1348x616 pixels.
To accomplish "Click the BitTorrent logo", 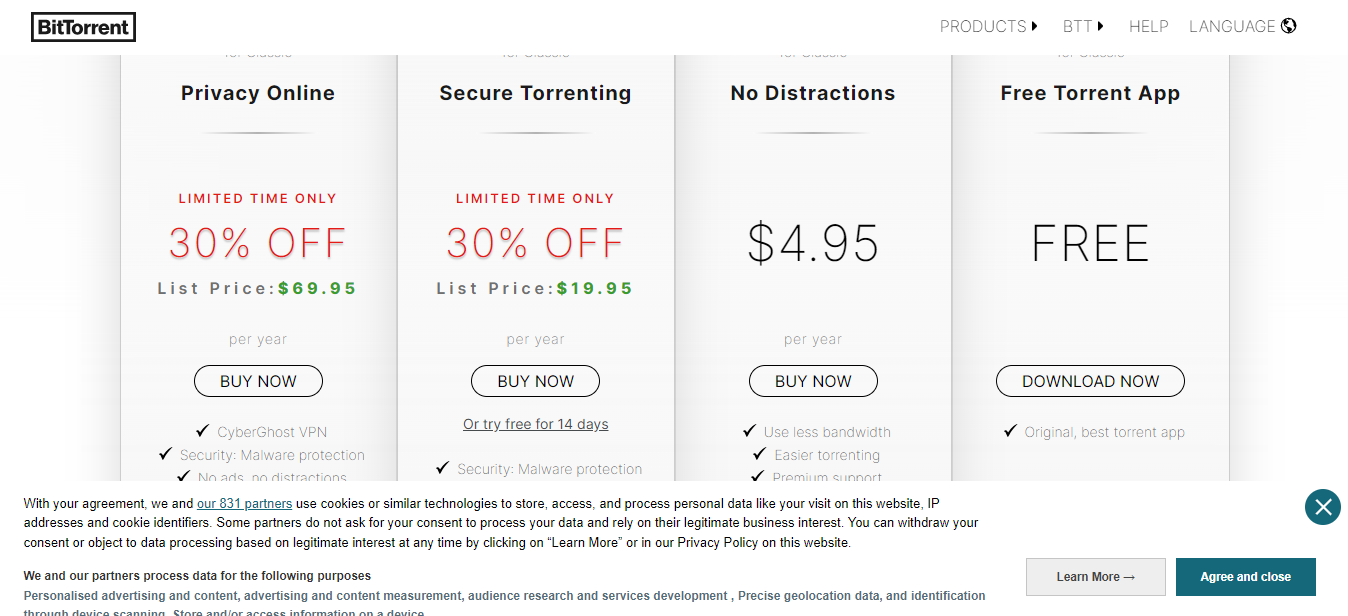I will [83, 27].
